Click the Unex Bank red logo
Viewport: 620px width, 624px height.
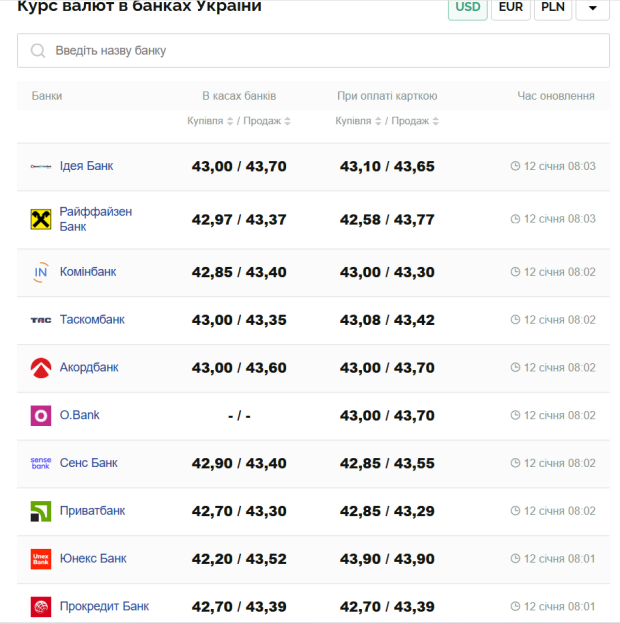coord(41,559)
